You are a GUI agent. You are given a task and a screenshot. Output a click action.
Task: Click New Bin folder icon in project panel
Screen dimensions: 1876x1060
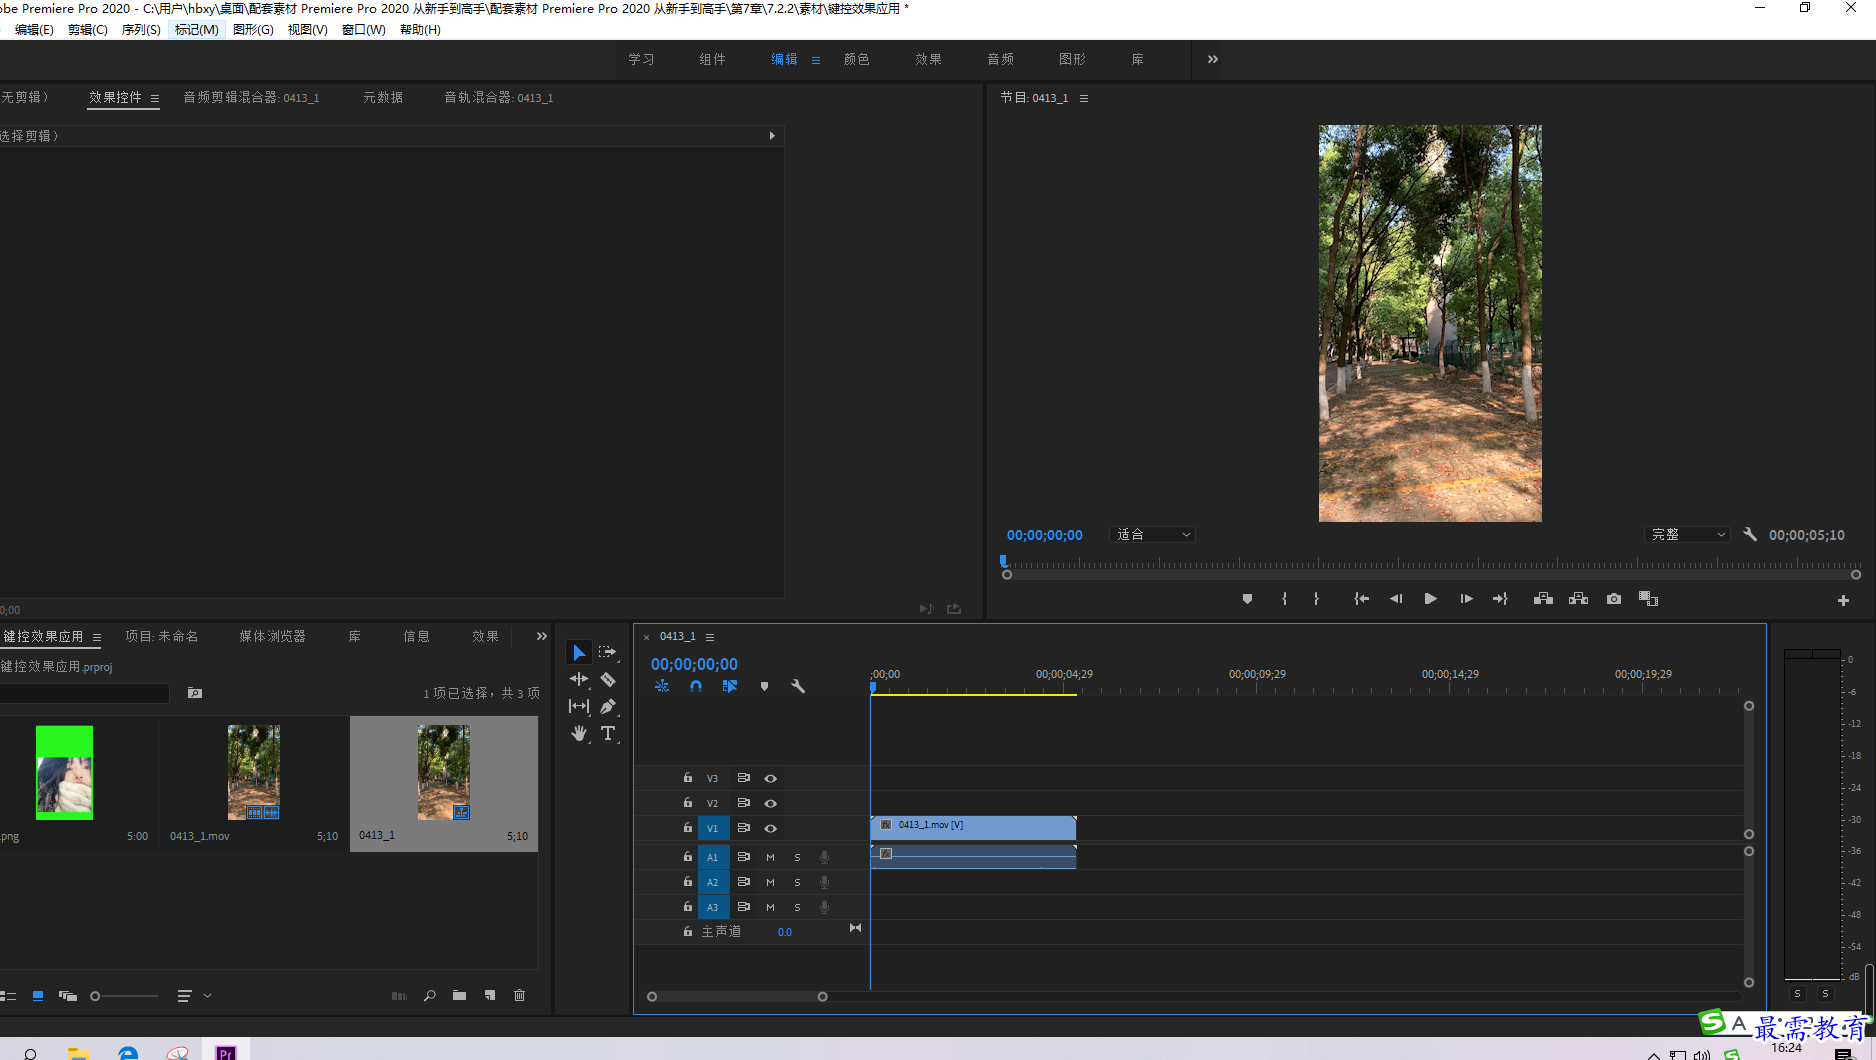point(459,995)
